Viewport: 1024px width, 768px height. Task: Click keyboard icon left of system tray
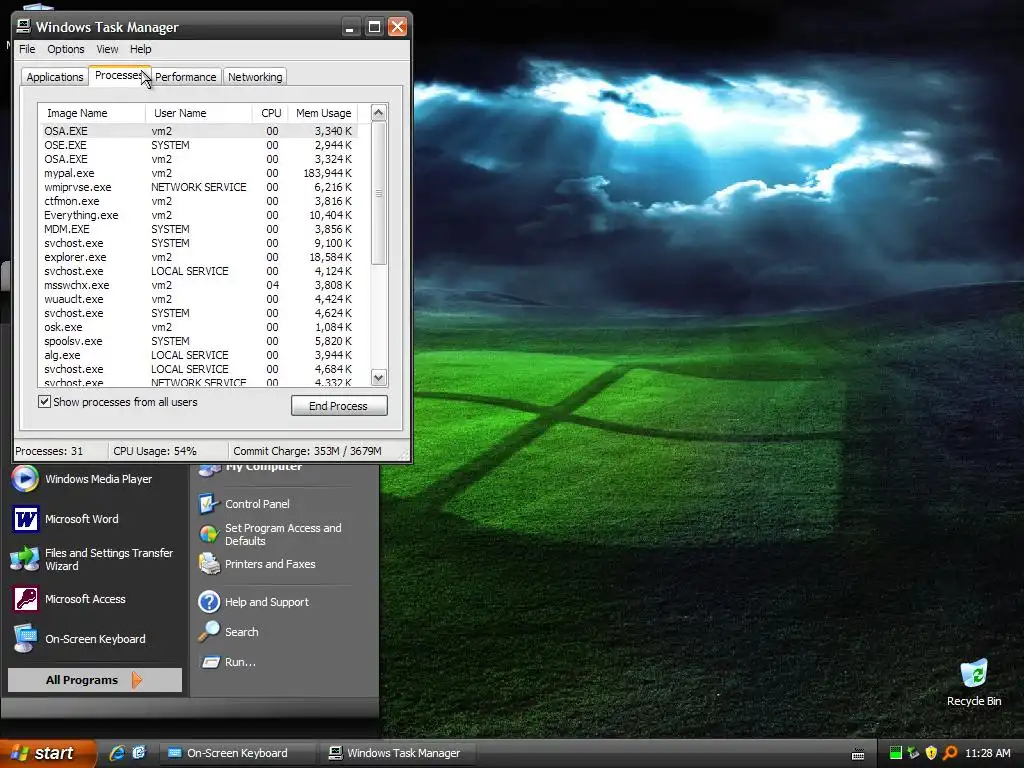(x=858, y=754)
